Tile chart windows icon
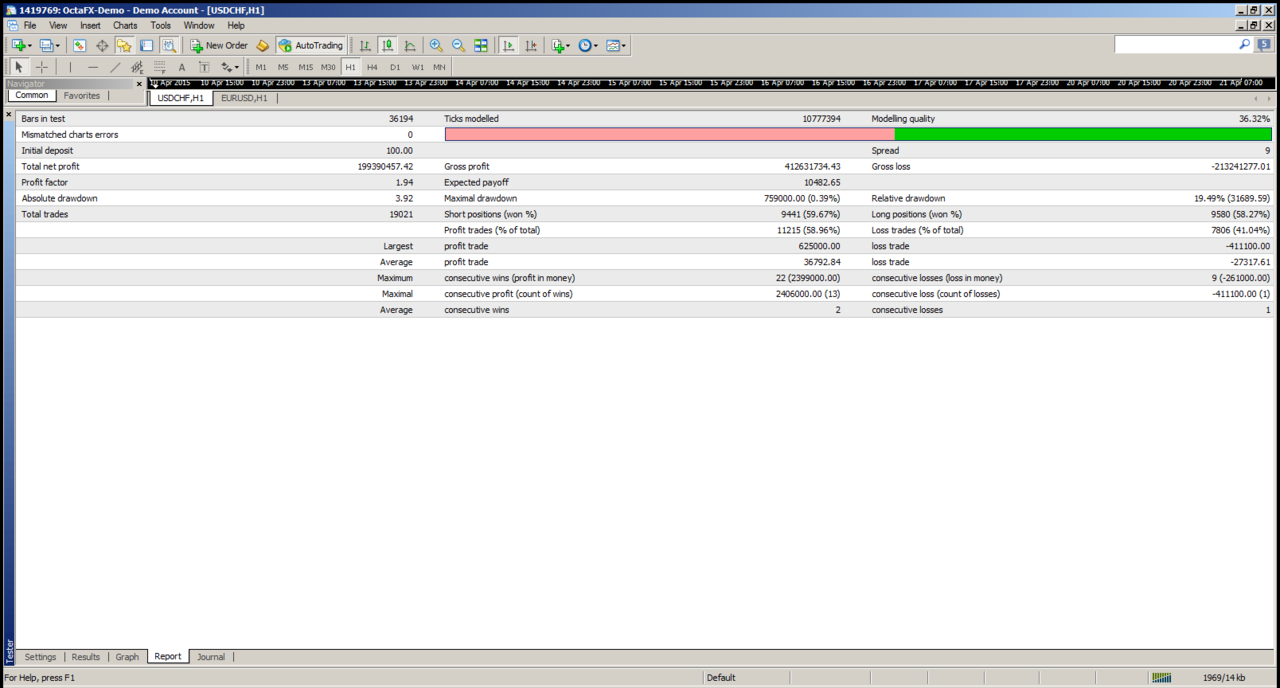Screen dimensions: 1280x688 coord(481,45)
